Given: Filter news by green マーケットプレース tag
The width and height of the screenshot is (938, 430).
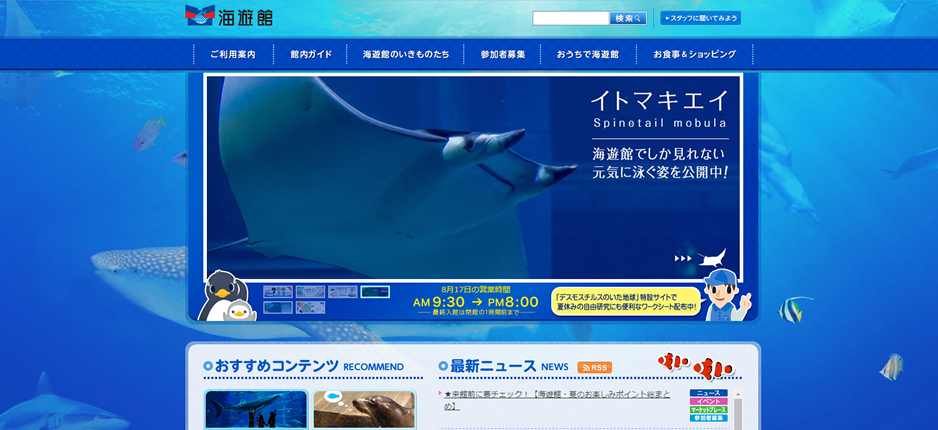Looking at the screenshot, I should (709, 410).
